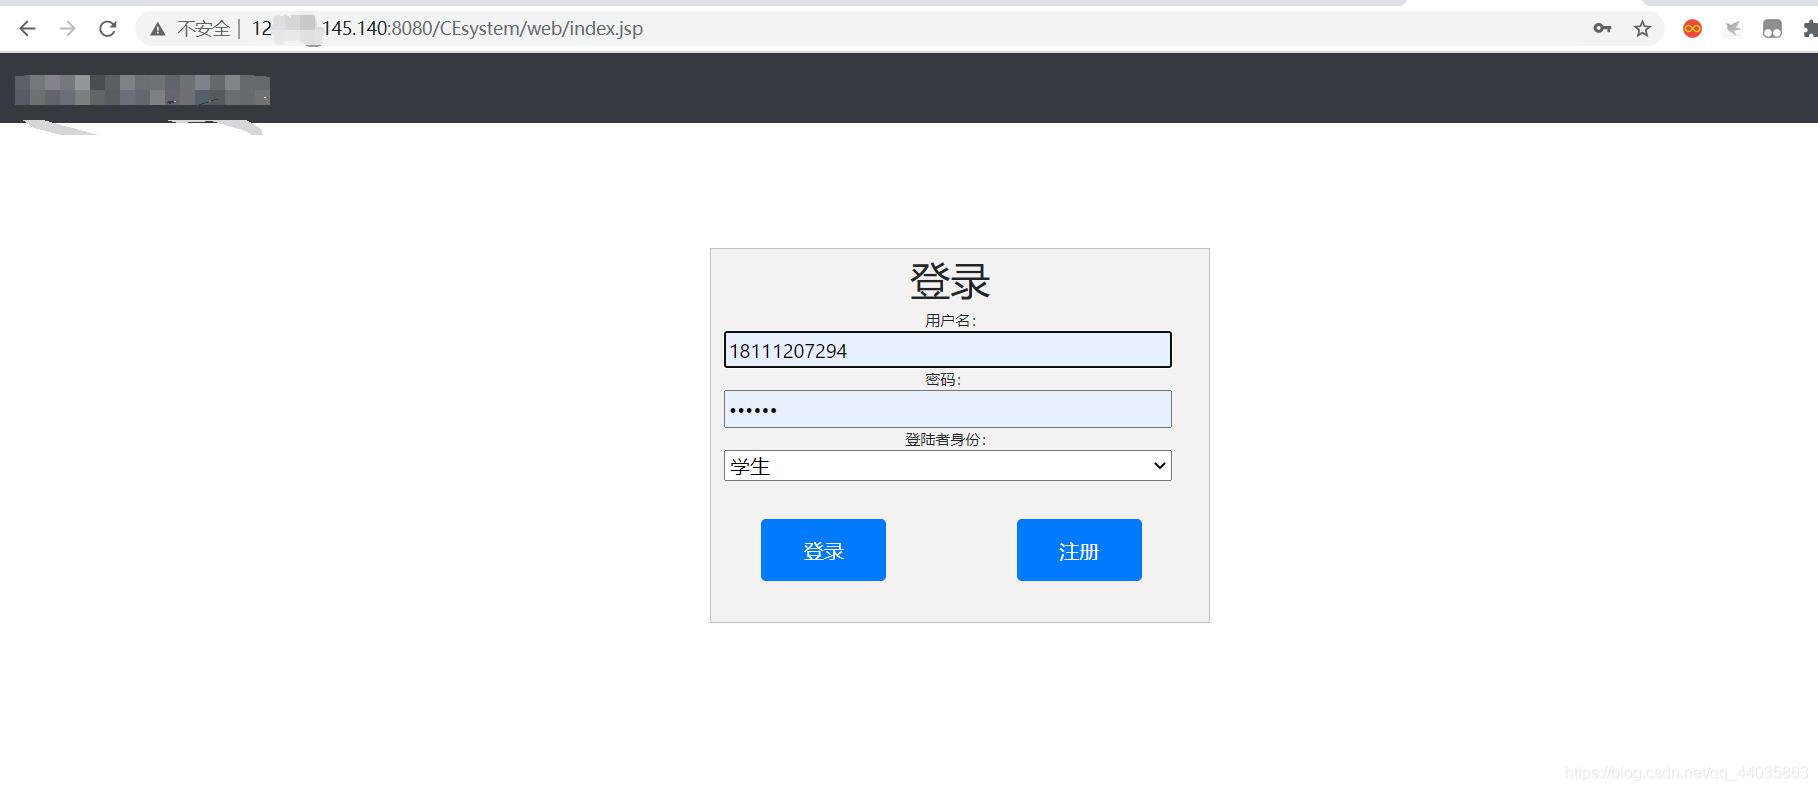This screenshot has height=791, width=1818.
Task: Open the extensions puzzle piece icon
Action: 1810,29
